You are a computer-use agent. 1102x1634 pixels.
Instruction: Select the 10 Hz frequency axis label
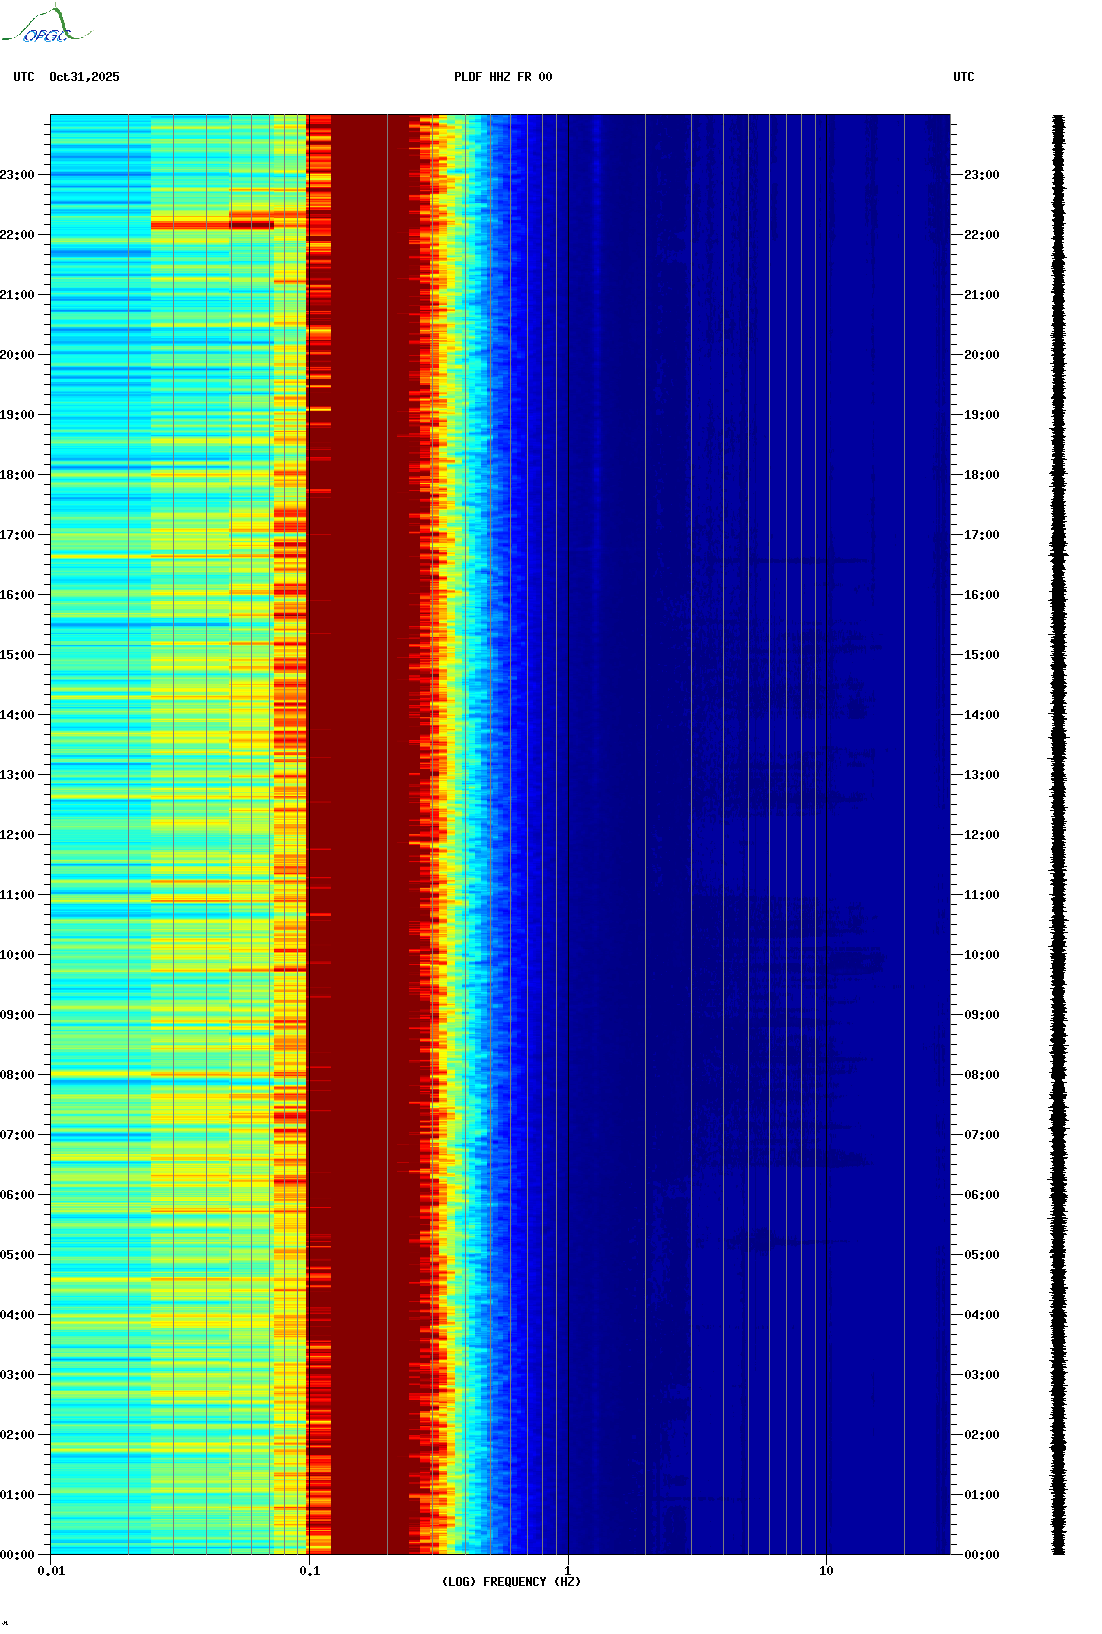pyautogui.click(x=826, y=1571)
